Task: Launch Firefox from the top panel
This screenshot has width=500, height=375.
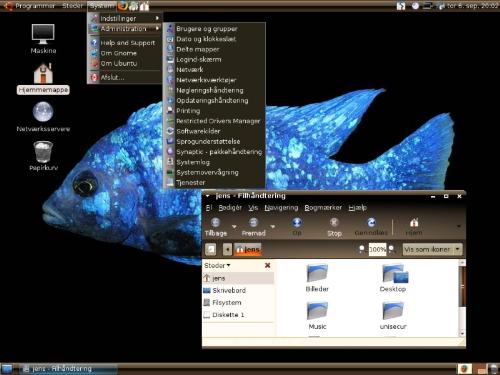Action: click(123, 5)
